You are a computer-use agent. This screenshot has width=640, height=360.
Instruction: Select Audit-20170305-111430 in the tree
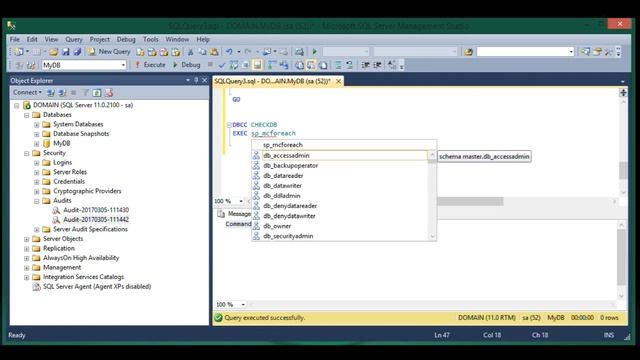96,210
